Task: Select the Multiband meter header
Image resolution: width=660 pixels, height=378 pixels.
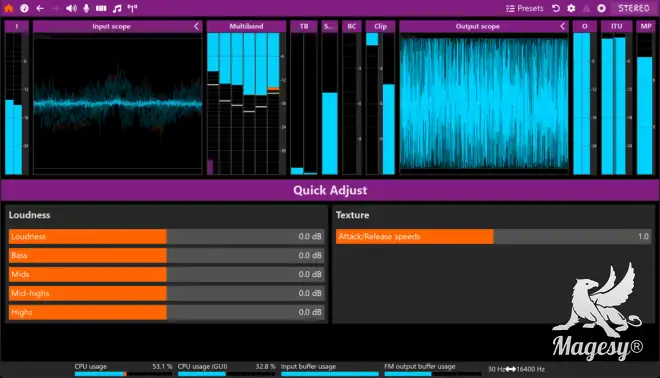Action: pyautogui.click(x=246, y=26)
